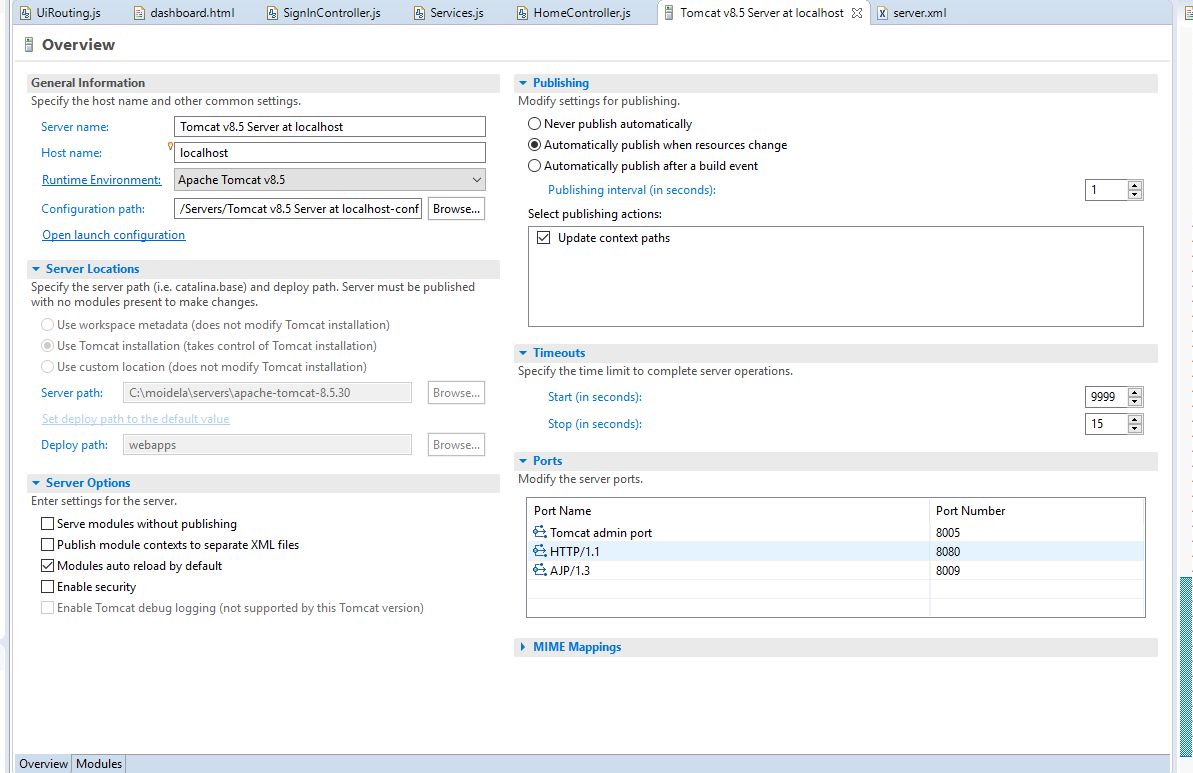The image size is (1193, 773).
Task: Click the Runtime Environment link
Action: click(101, 180)
